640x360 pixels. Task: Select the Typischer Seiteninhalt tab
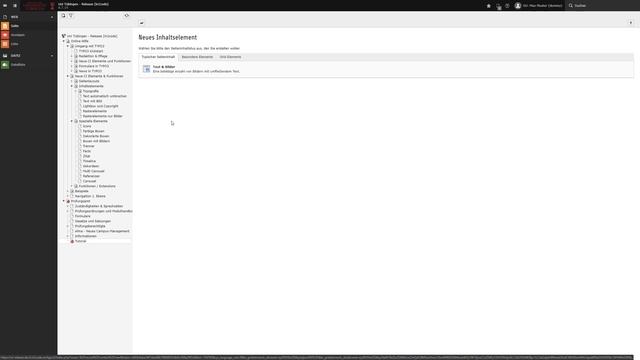coord(158,57)
